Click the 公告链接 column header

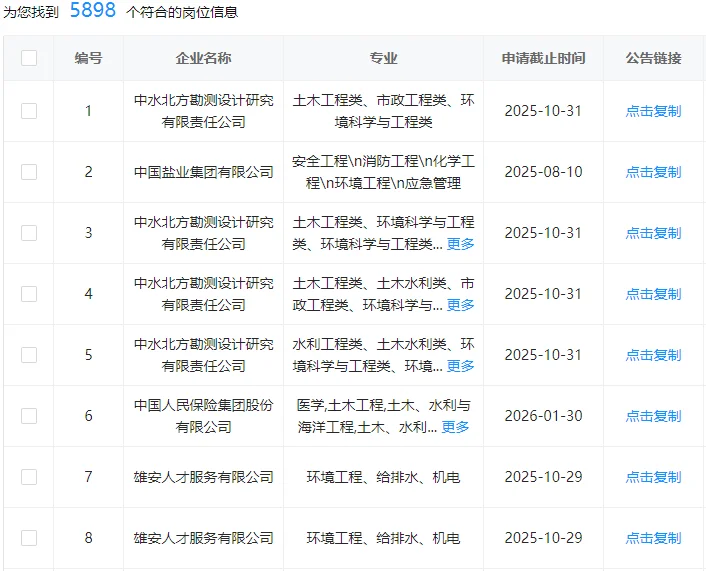pyautogui.click(x=653, y=58)
